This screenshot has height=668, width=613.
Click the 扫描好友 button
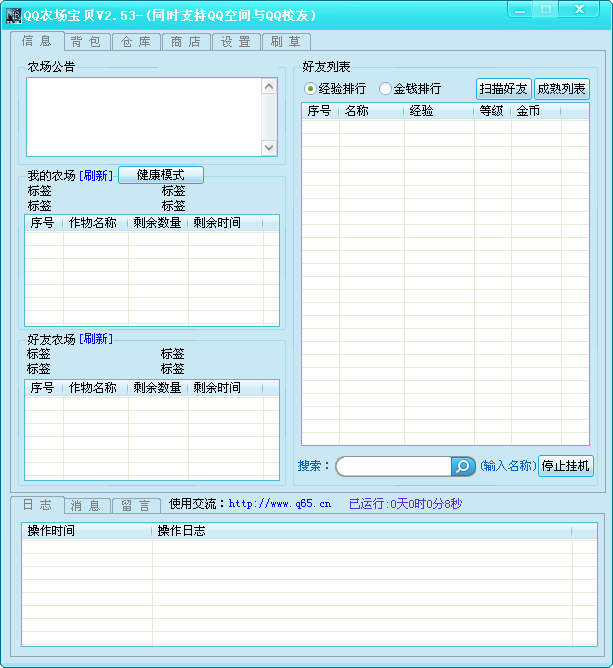coord(504,89)
